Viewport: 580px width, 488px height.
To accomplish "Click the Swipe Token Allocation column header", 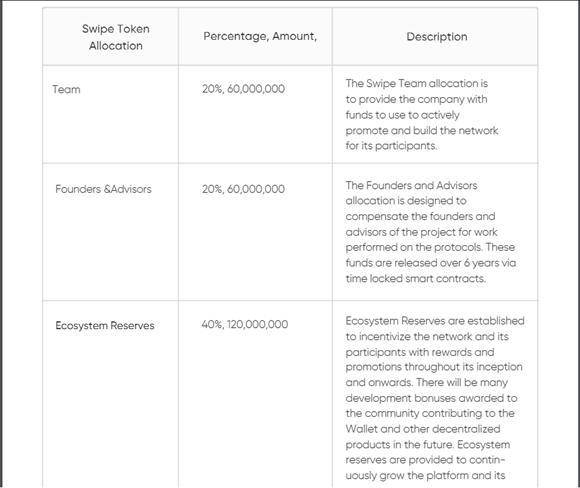I will (115, 37).
